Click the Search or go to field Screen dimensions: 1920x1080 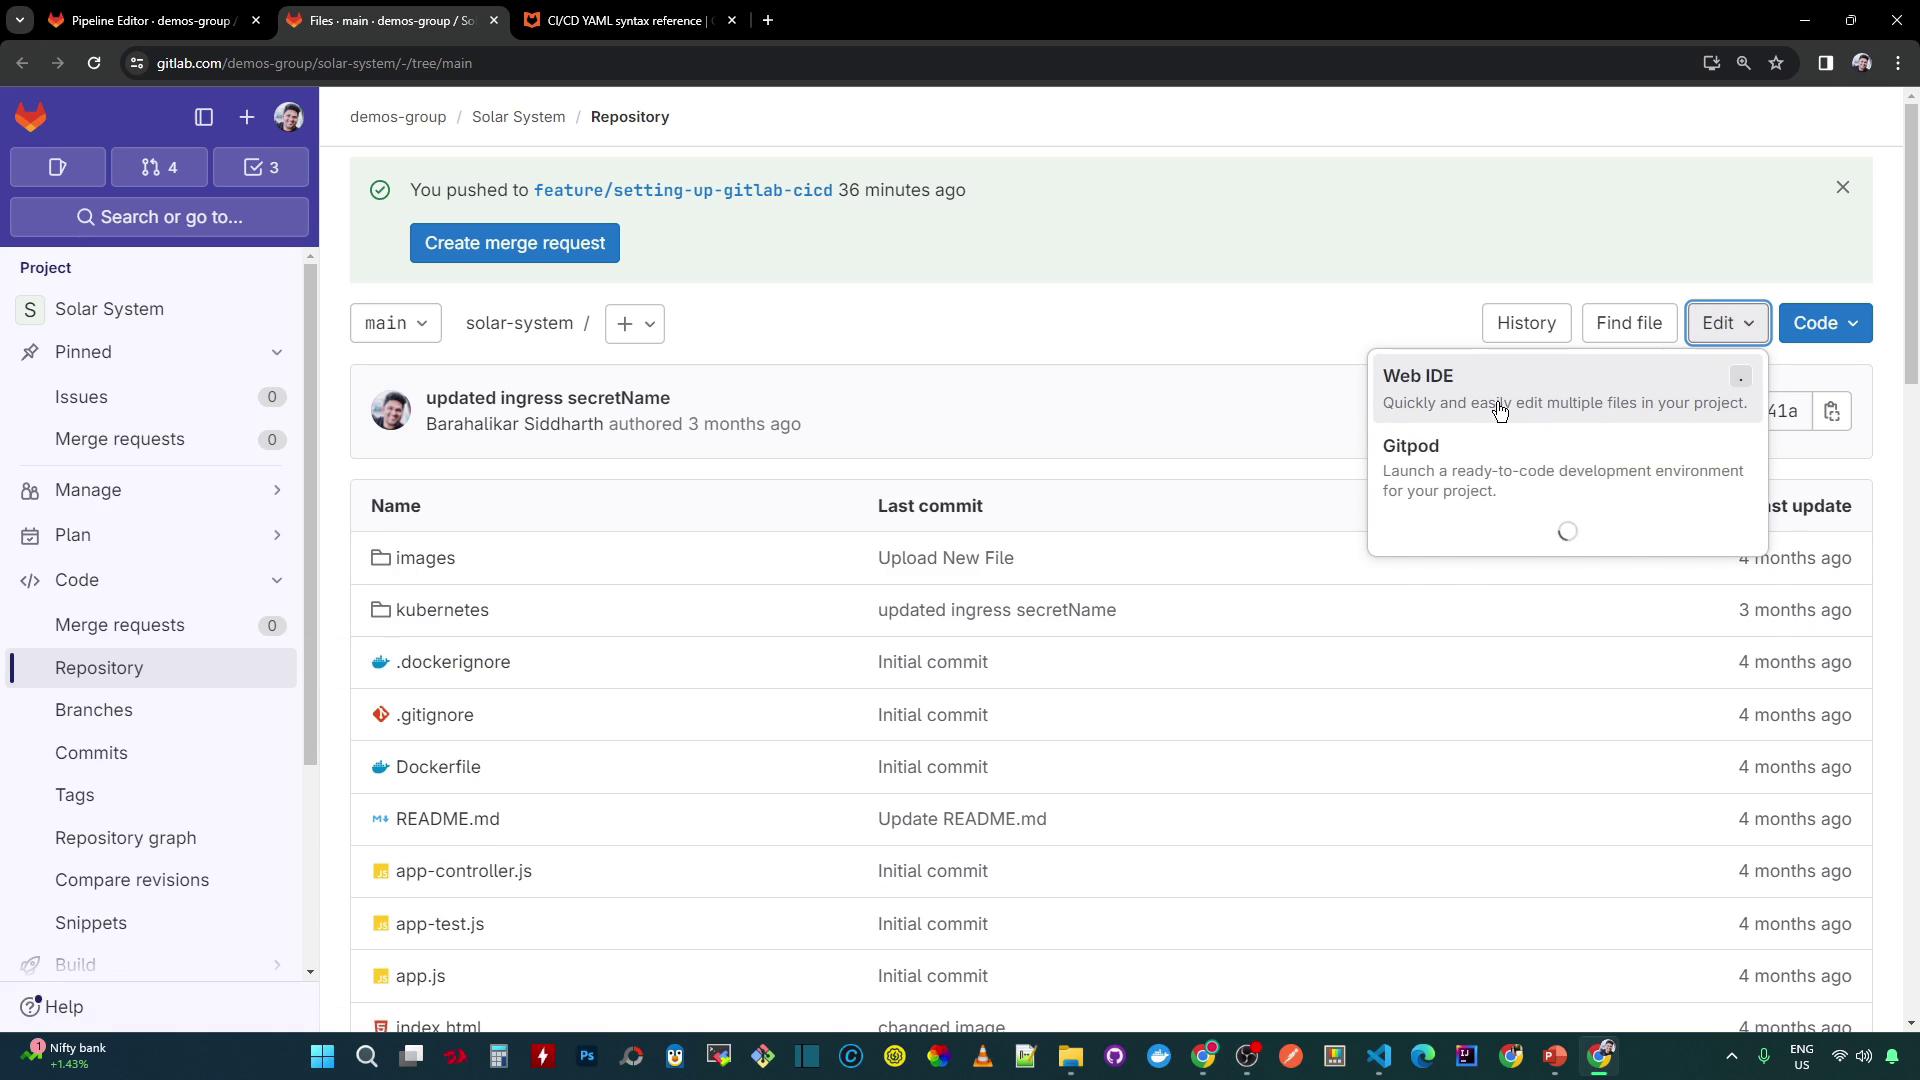[160, 217]
